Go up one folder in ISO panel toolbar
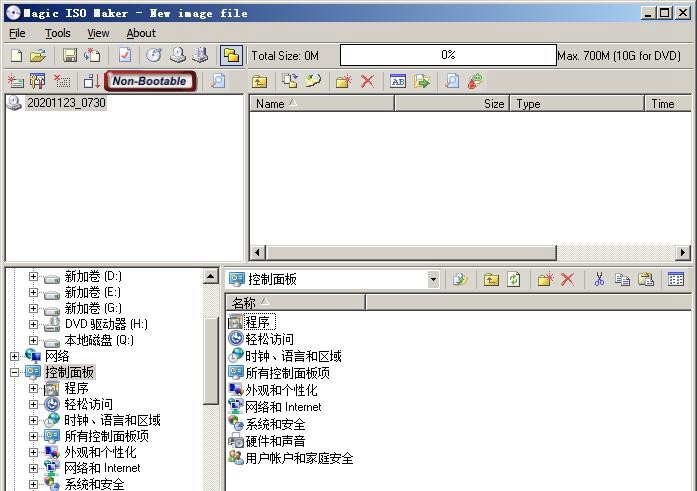This screenshot has width=697, height=491. (260, 81)
